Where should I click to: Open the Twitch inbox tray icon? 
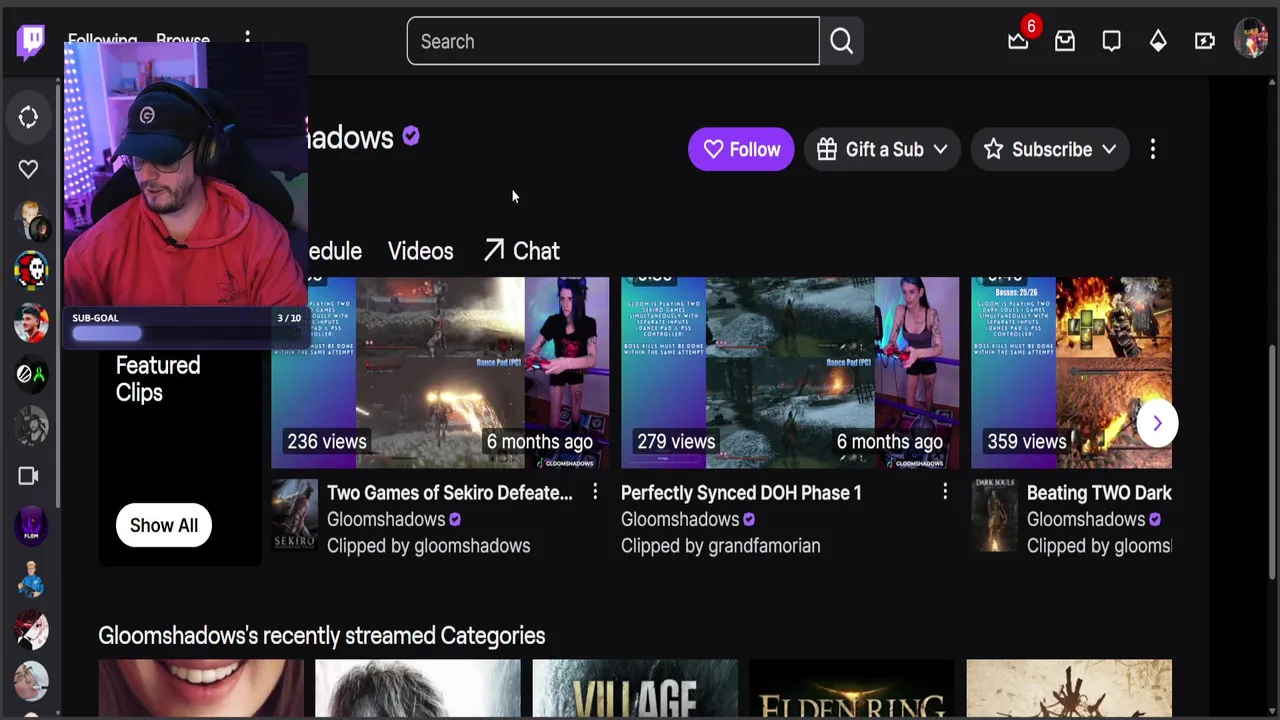pyautogui.click(x=1065, y=41)
